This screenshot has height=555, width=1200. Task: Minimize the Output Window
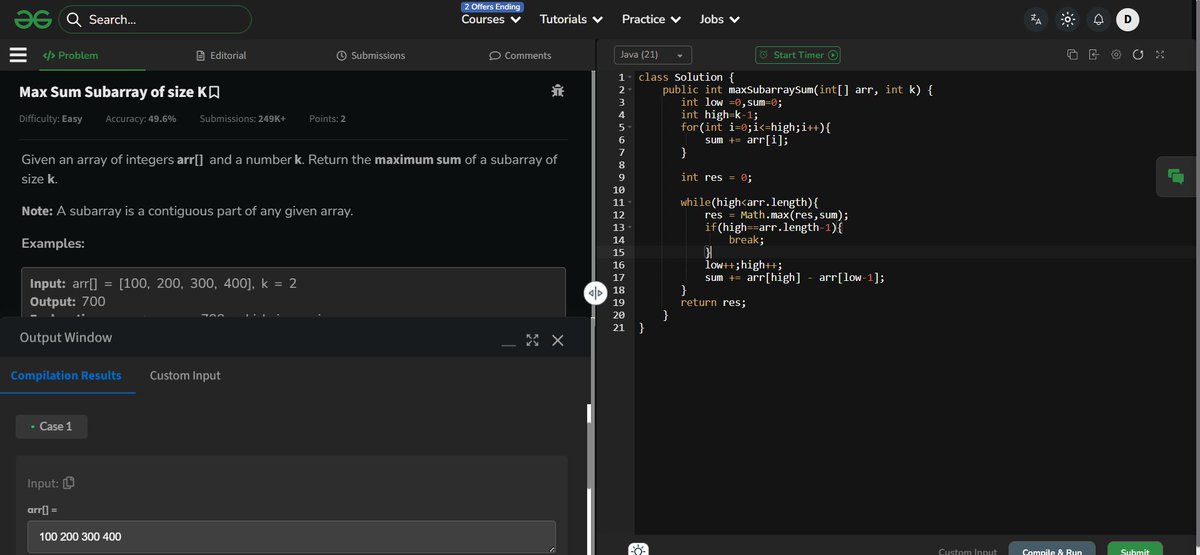tap(508, 345)
